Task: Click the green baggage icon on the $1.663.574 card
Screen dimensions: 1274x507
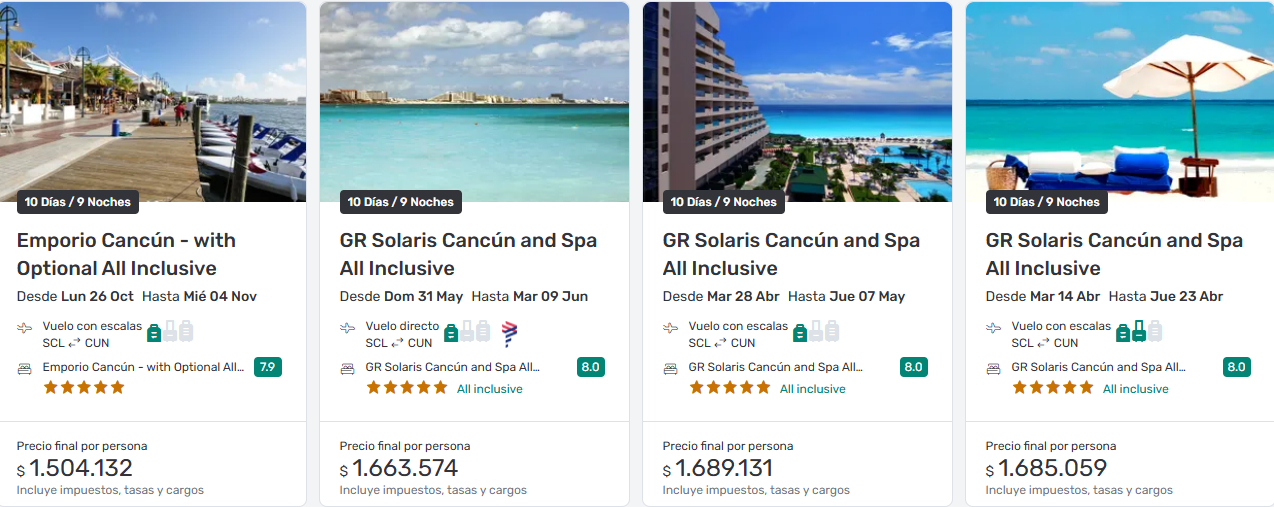Action: 451,332
